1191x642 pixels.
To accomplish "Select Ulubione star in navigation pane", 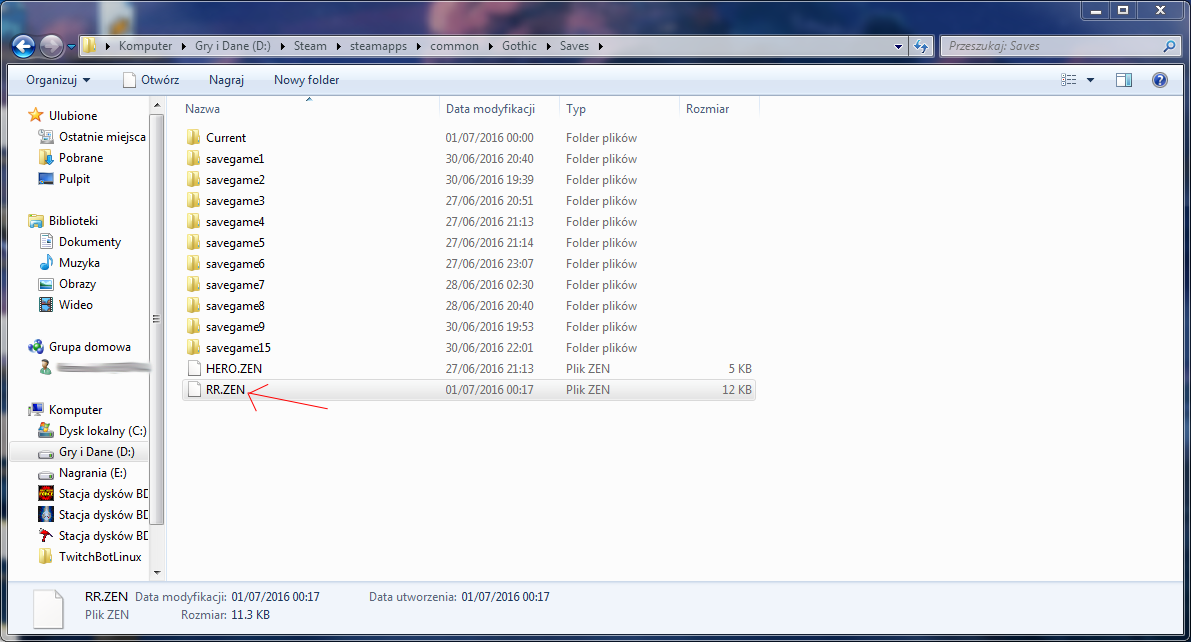I will [36, 115].
